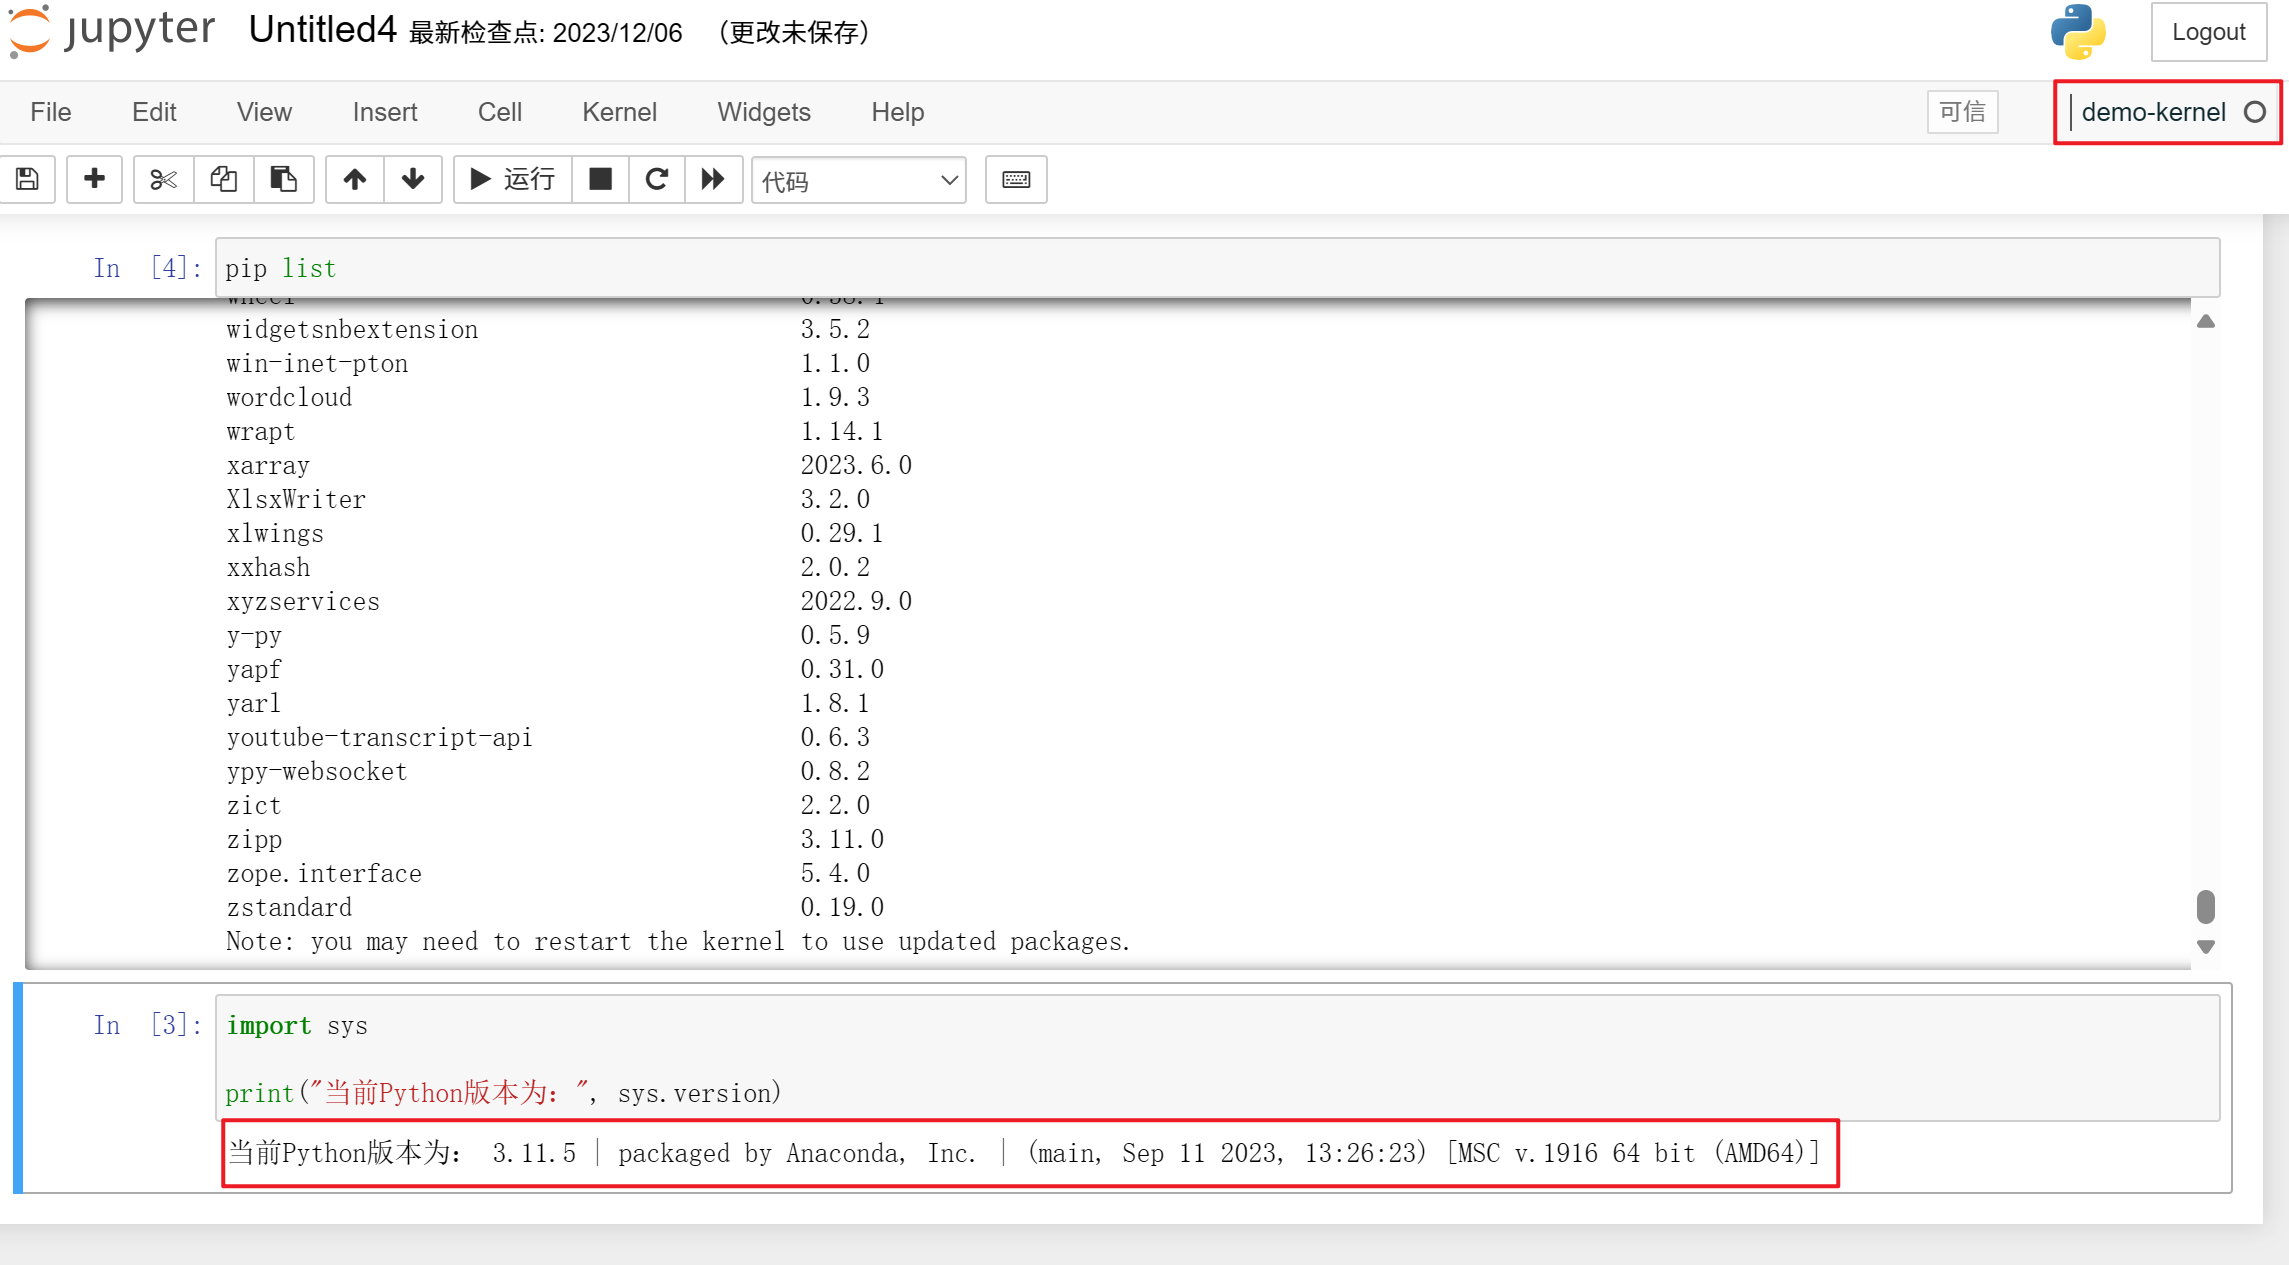Open cell type dropdown showing 代码
2289x1265 pixels.
tap(859, 180)
